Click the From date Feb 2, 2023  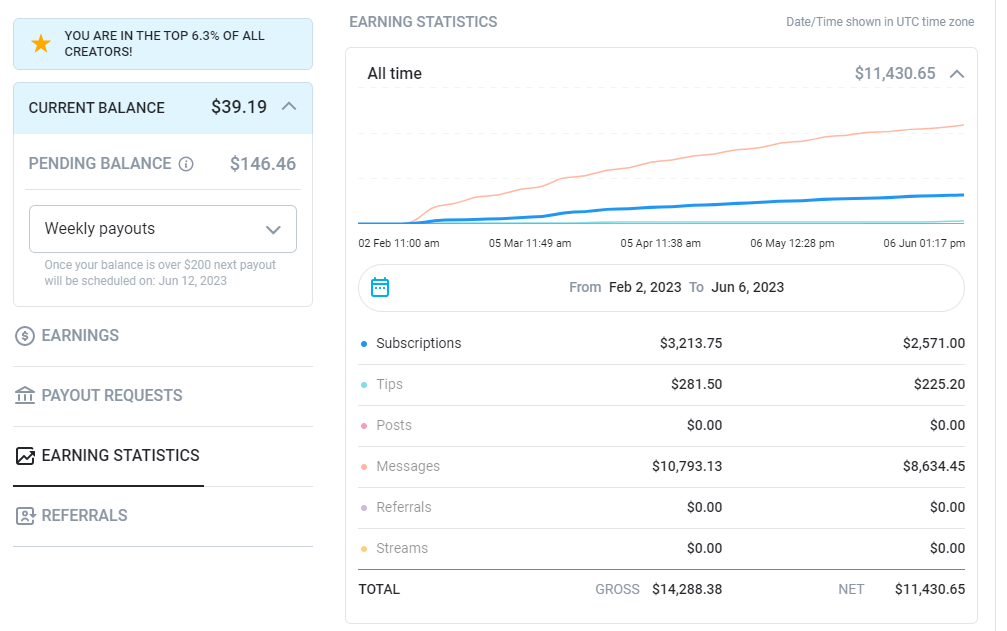pos(645,288)
